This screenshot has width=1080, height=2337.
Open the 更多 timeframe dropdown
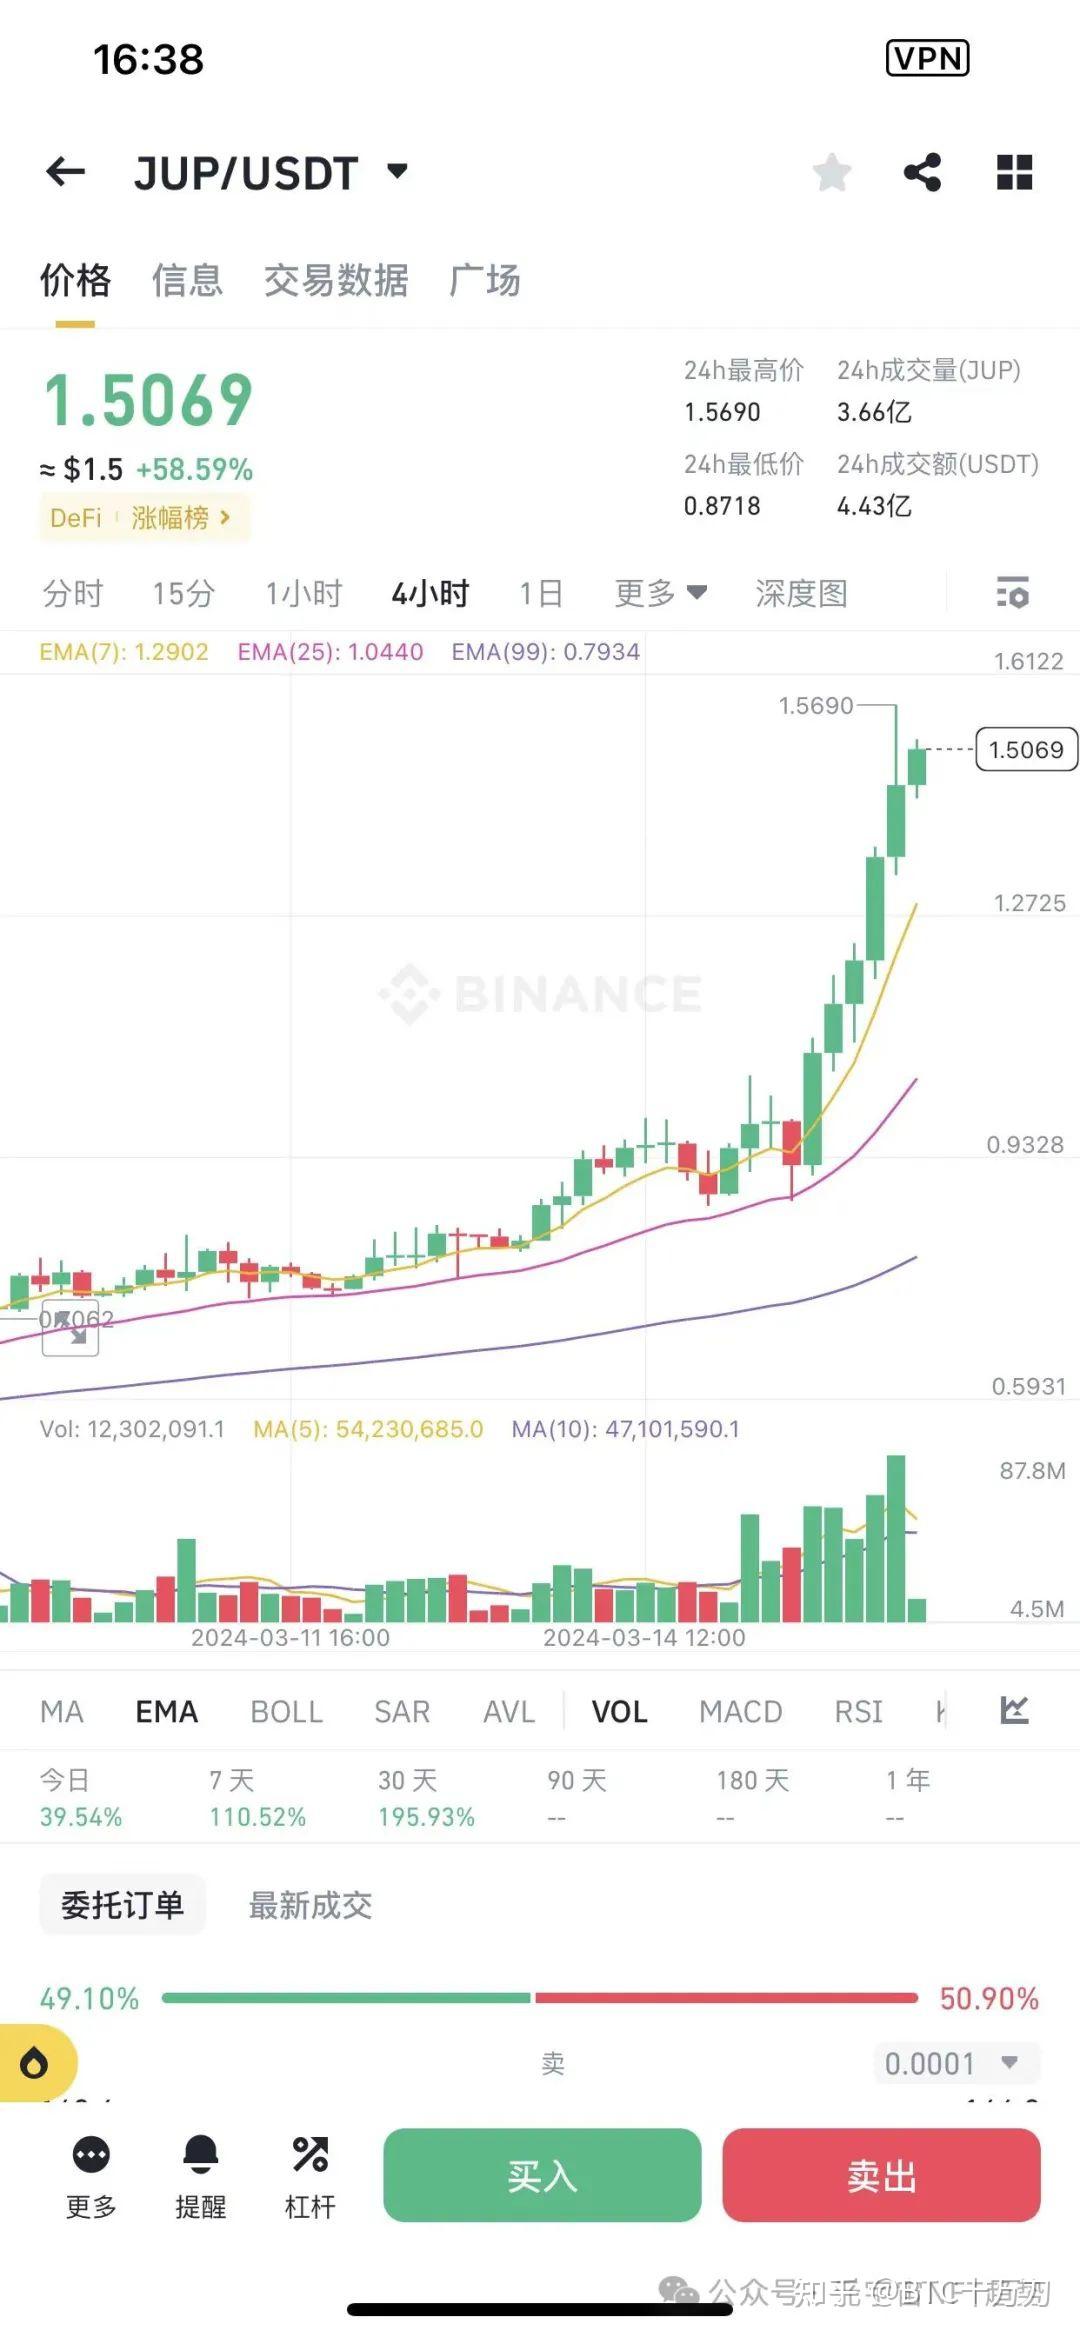click(660, 592)
